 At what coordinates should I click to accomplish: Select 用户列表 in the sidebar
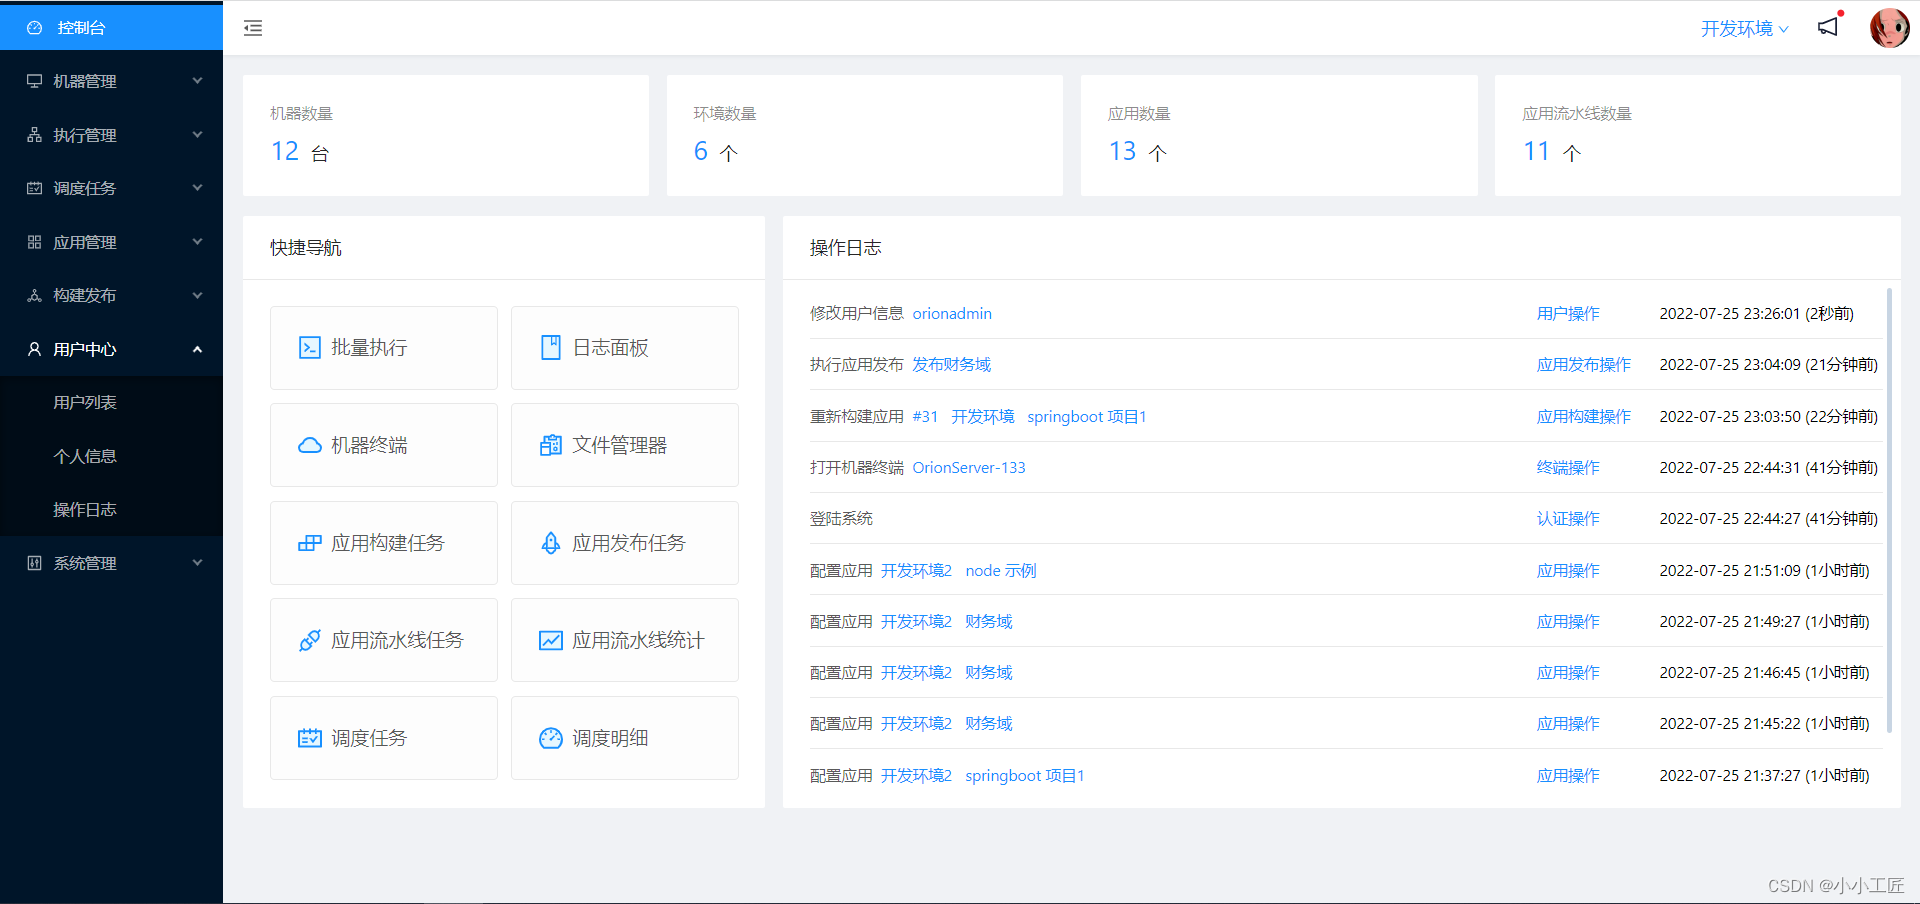point(85,402)
